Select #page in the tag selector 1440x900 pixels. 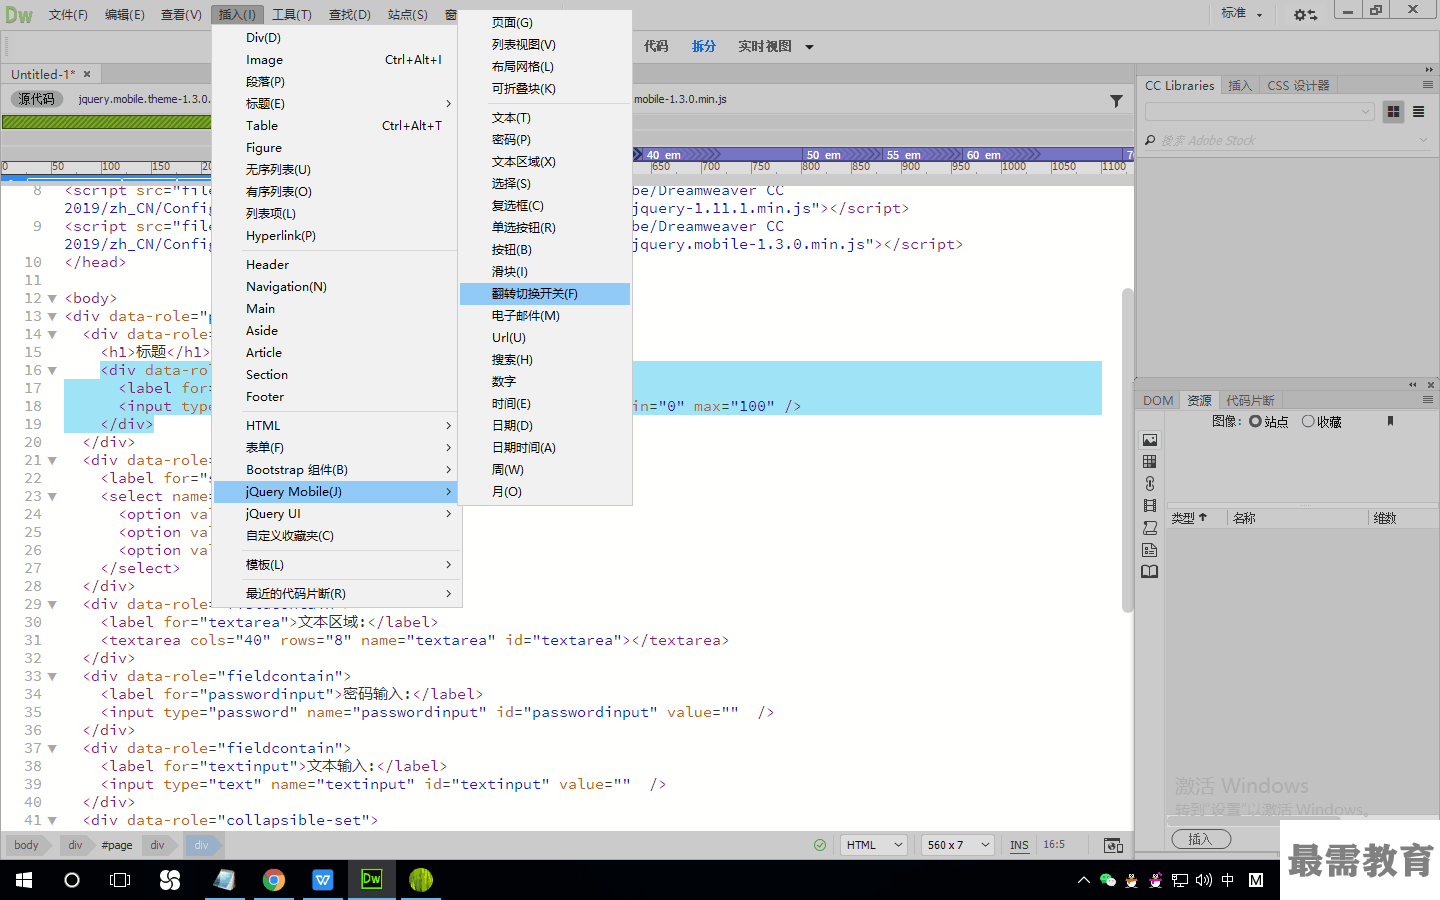coord(117,845)
